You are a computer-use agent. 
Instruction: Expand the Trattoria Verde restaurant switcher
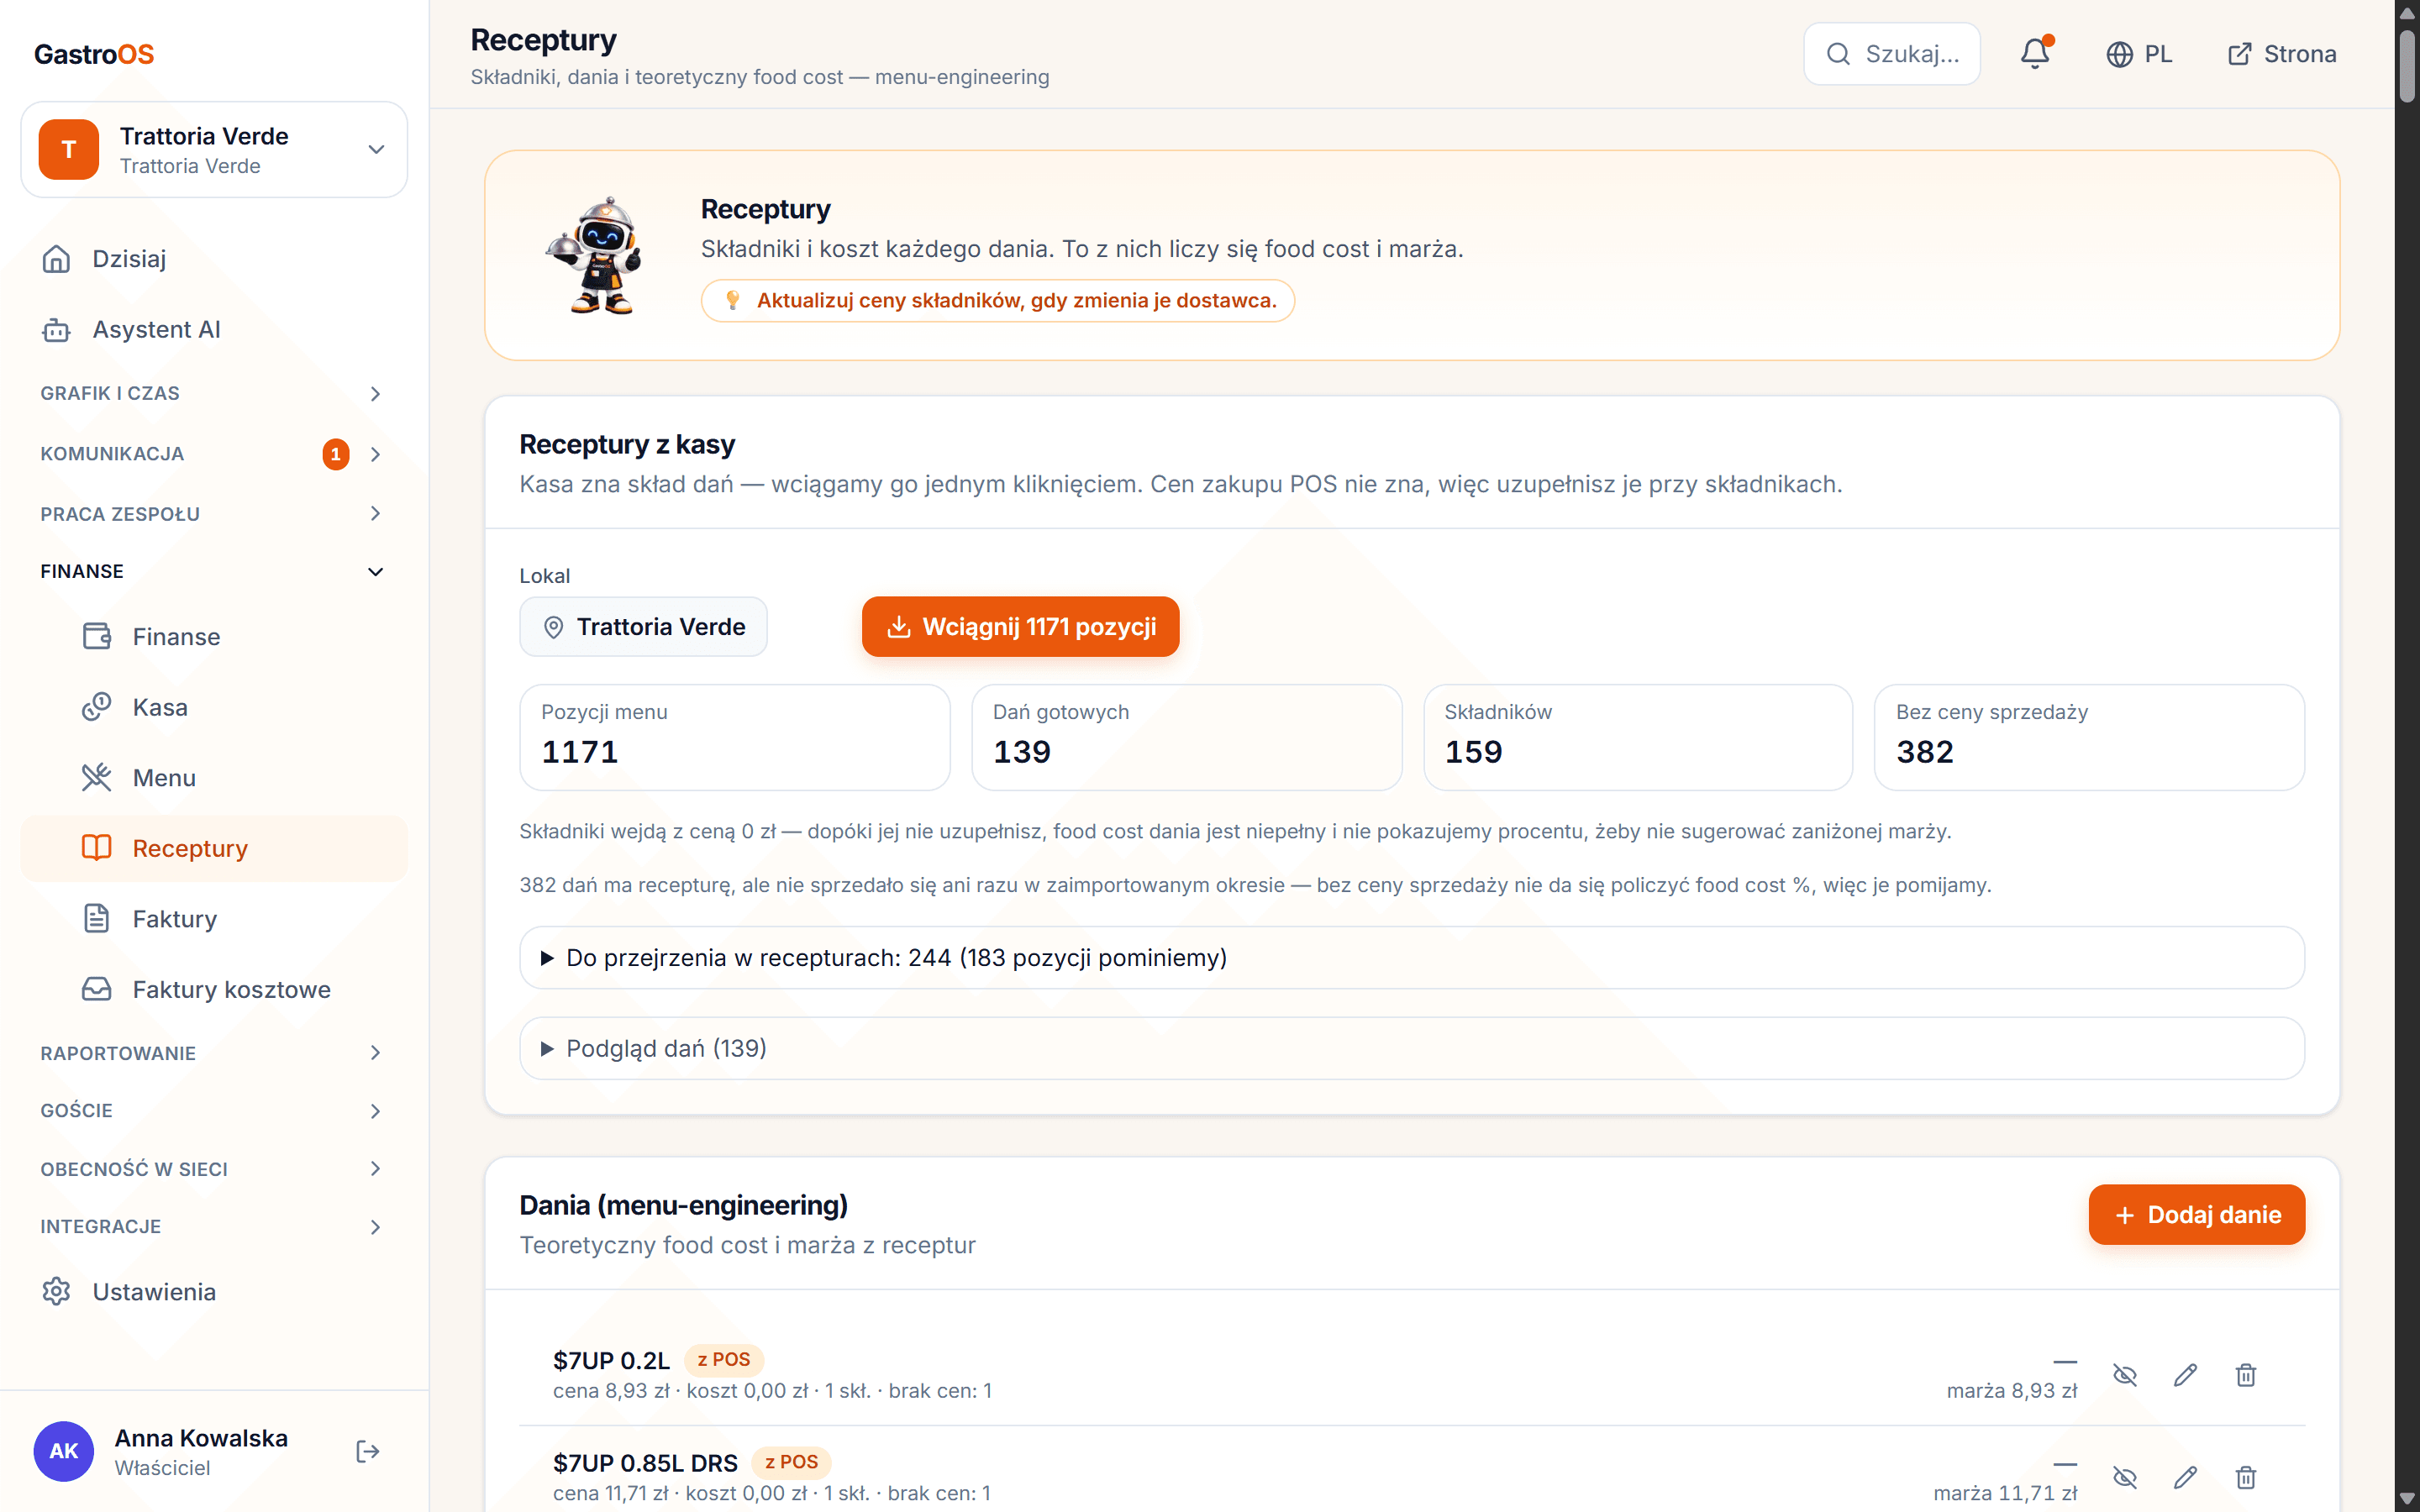pyautogui.click(x=214, y=149)
